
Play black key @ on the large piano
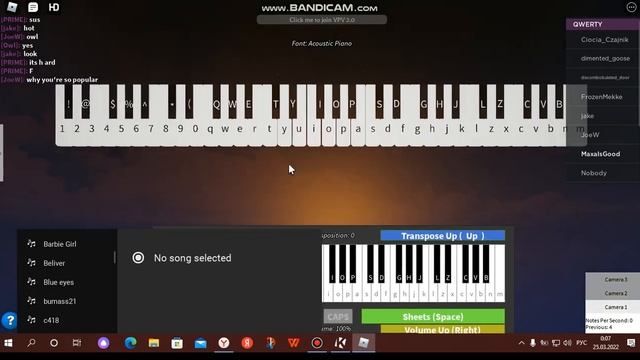click(x=85, y=102)
